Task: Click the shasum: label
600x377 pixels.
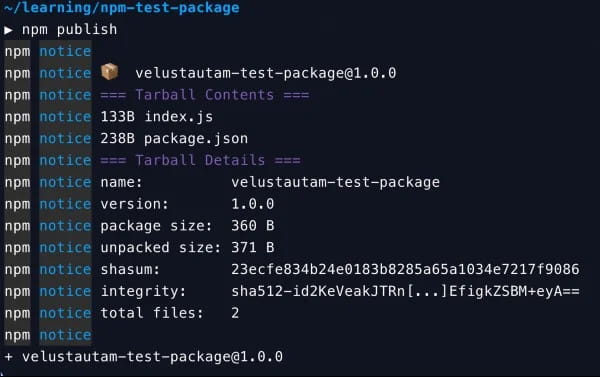Action: pos(130,269)
